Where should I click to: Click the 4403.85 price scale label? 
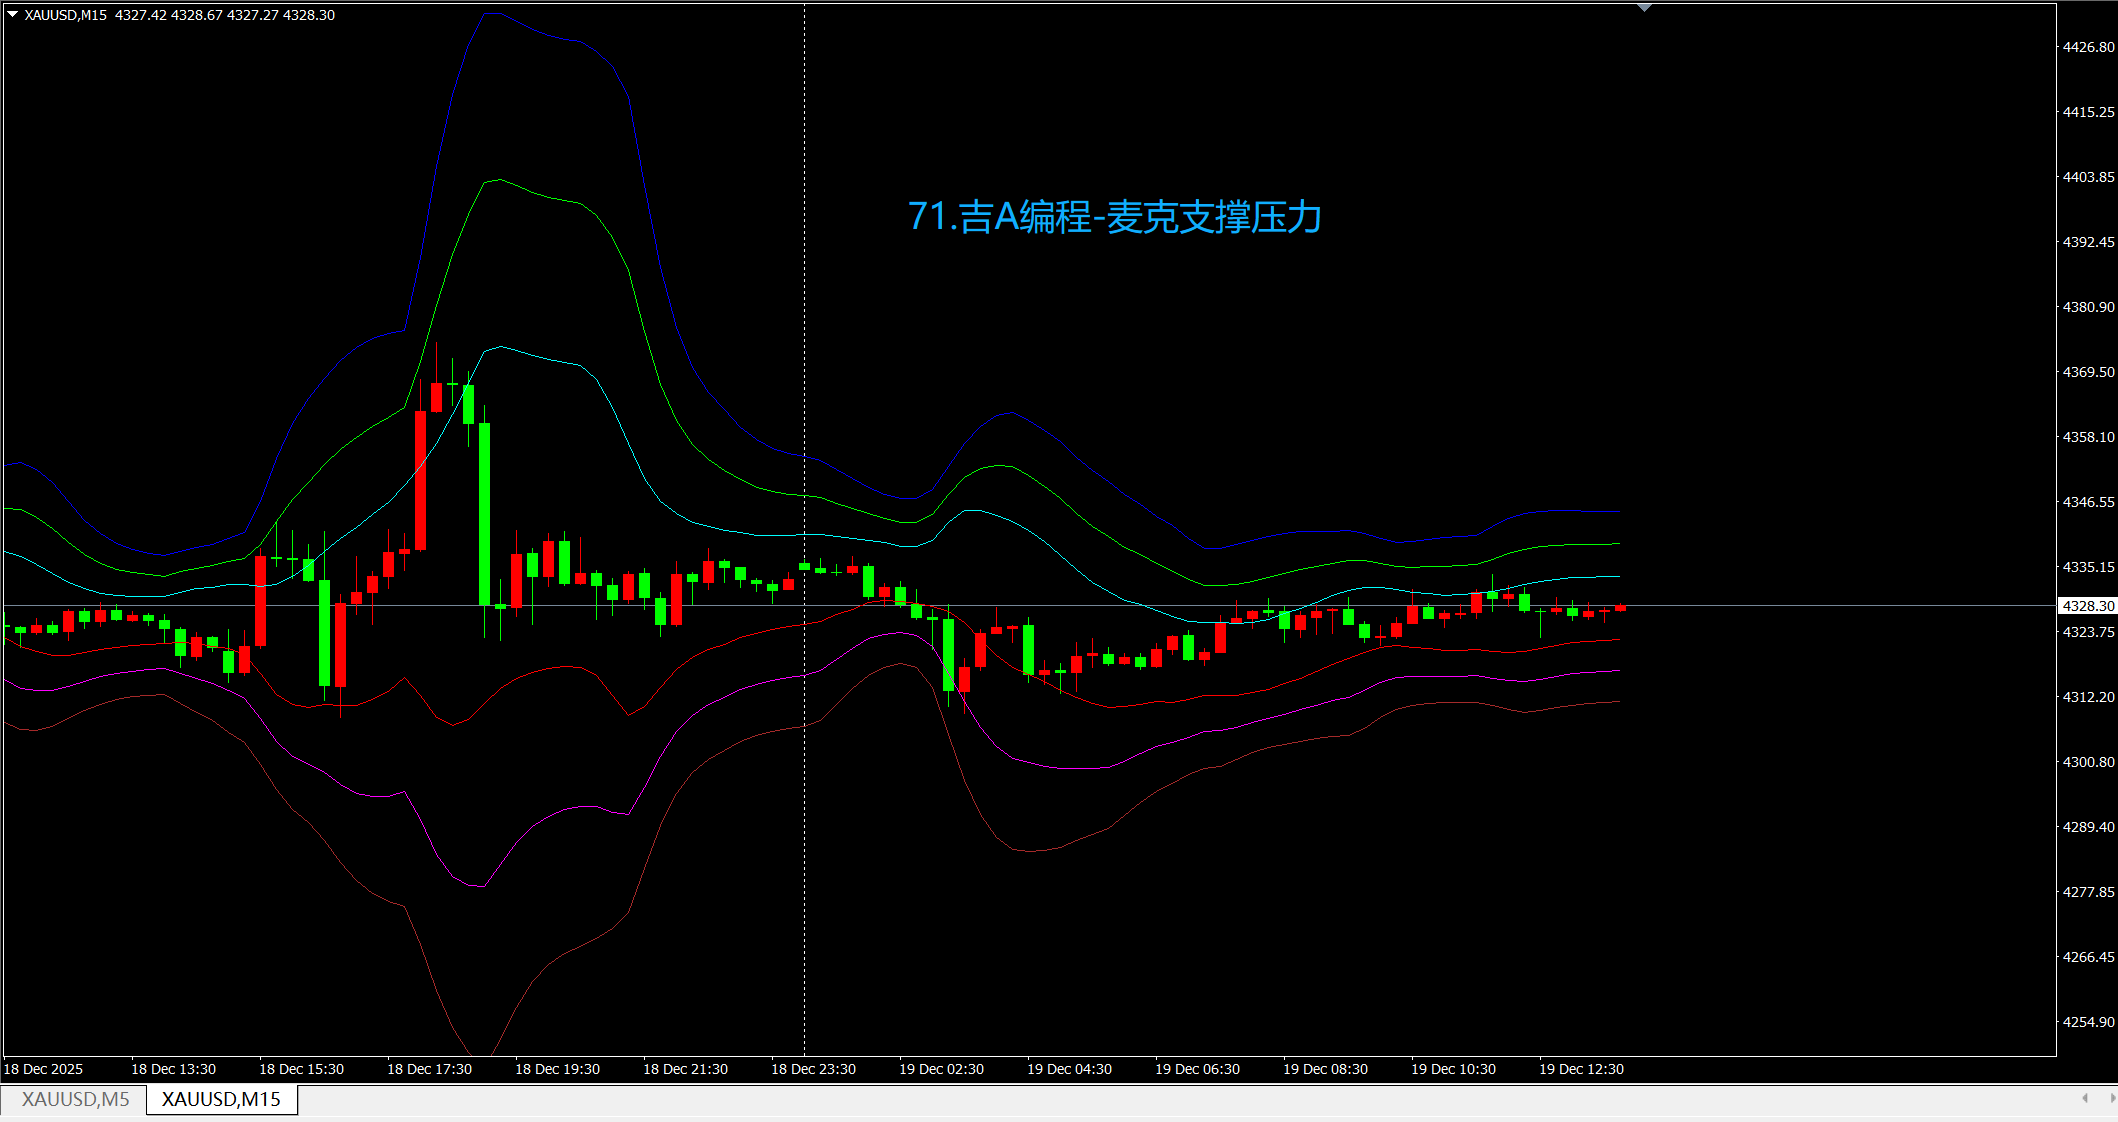pos(2088,177)
